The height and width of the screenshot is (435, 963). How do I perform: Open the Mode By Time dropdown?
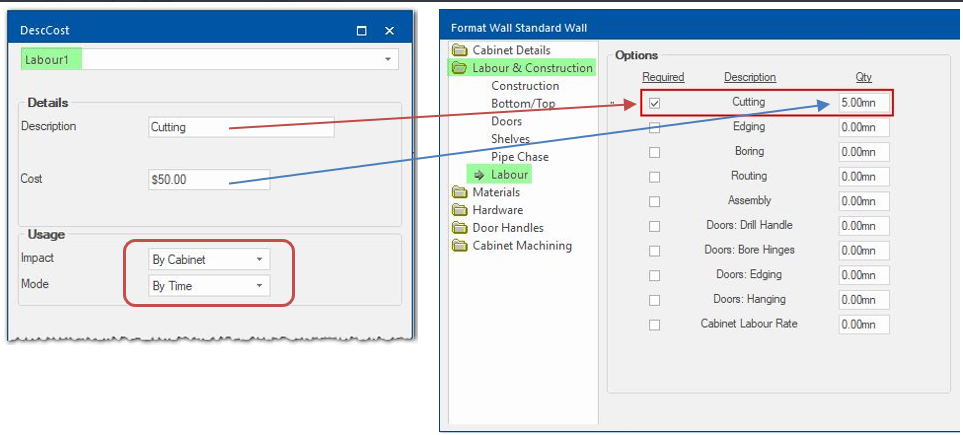click(259, 286)
